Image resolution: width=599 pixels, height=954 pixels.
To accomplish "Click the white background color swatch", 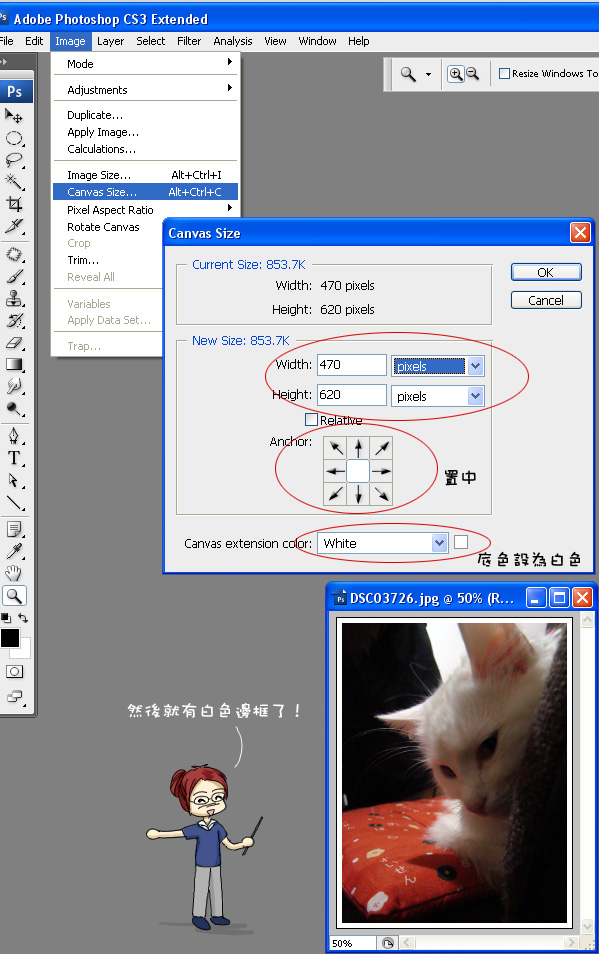I will [x=24, y=652].
